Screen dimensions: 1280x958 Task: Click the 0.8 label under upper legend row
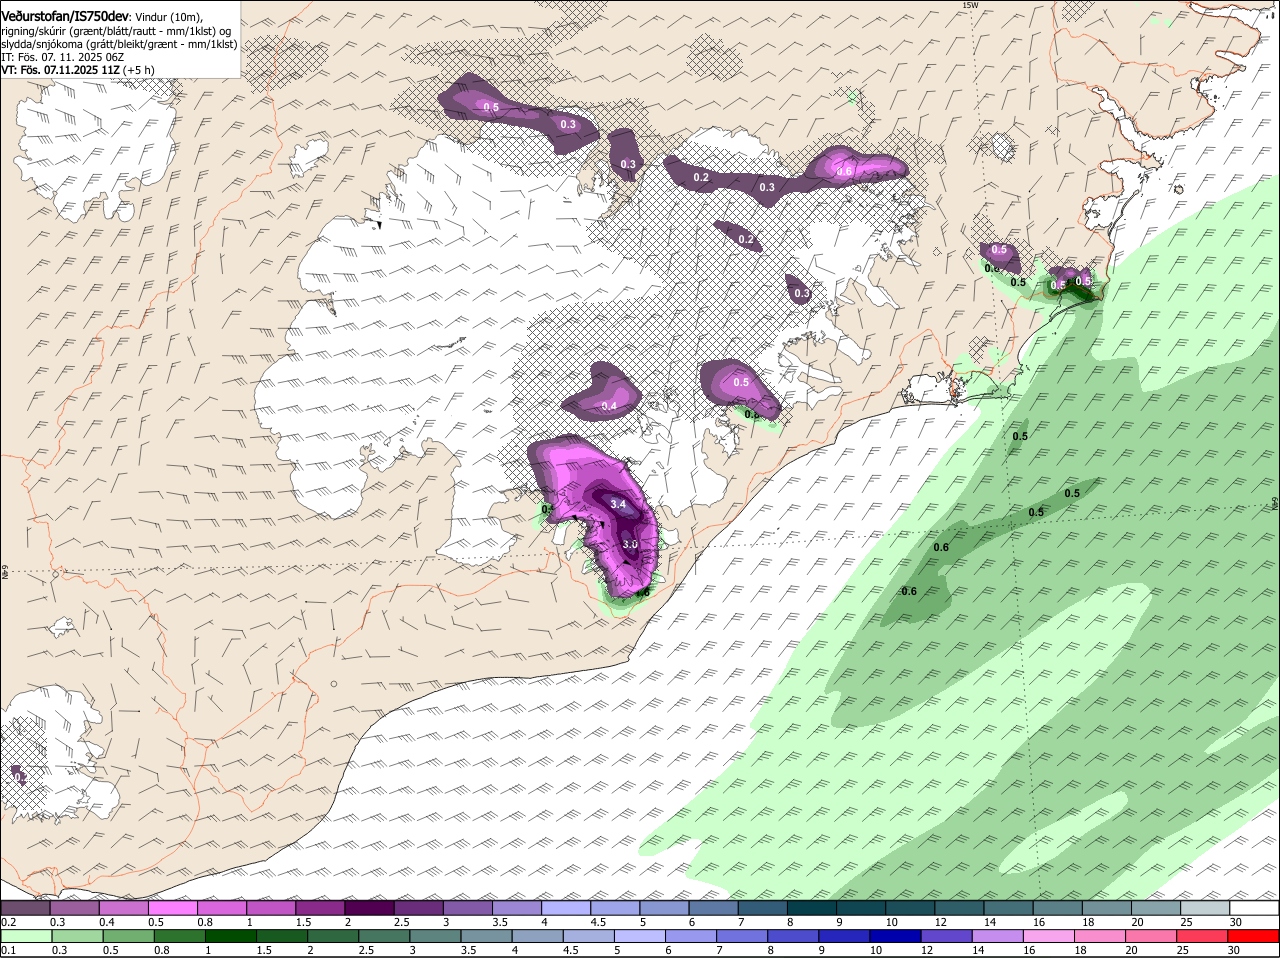(205, 922)
